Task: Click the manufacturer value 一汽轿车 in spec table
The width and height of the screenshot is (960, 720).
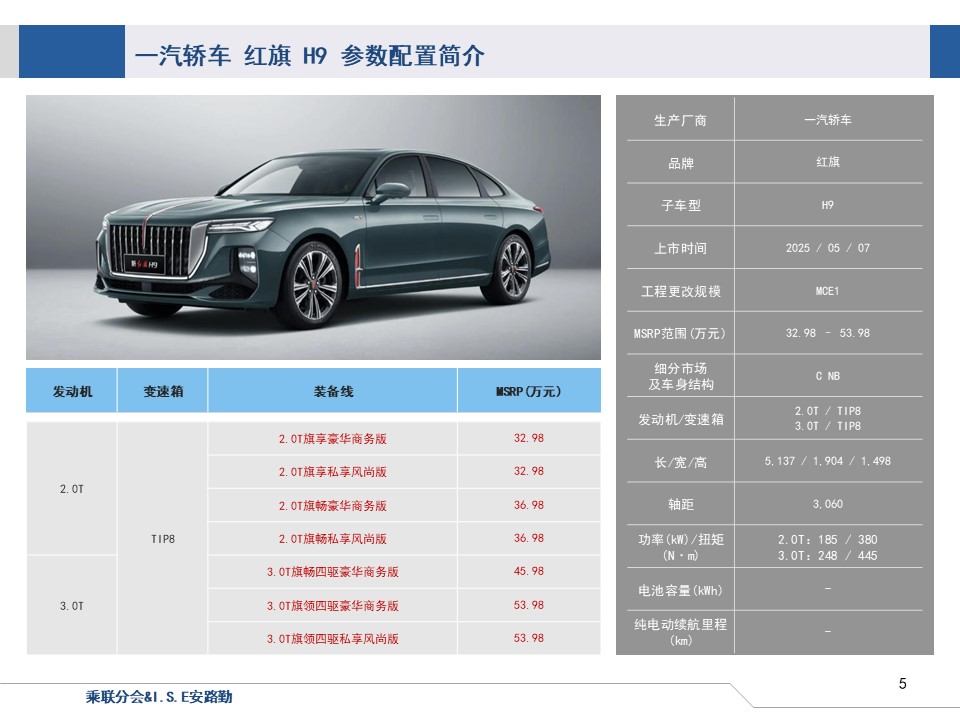Action: point(828,120)
